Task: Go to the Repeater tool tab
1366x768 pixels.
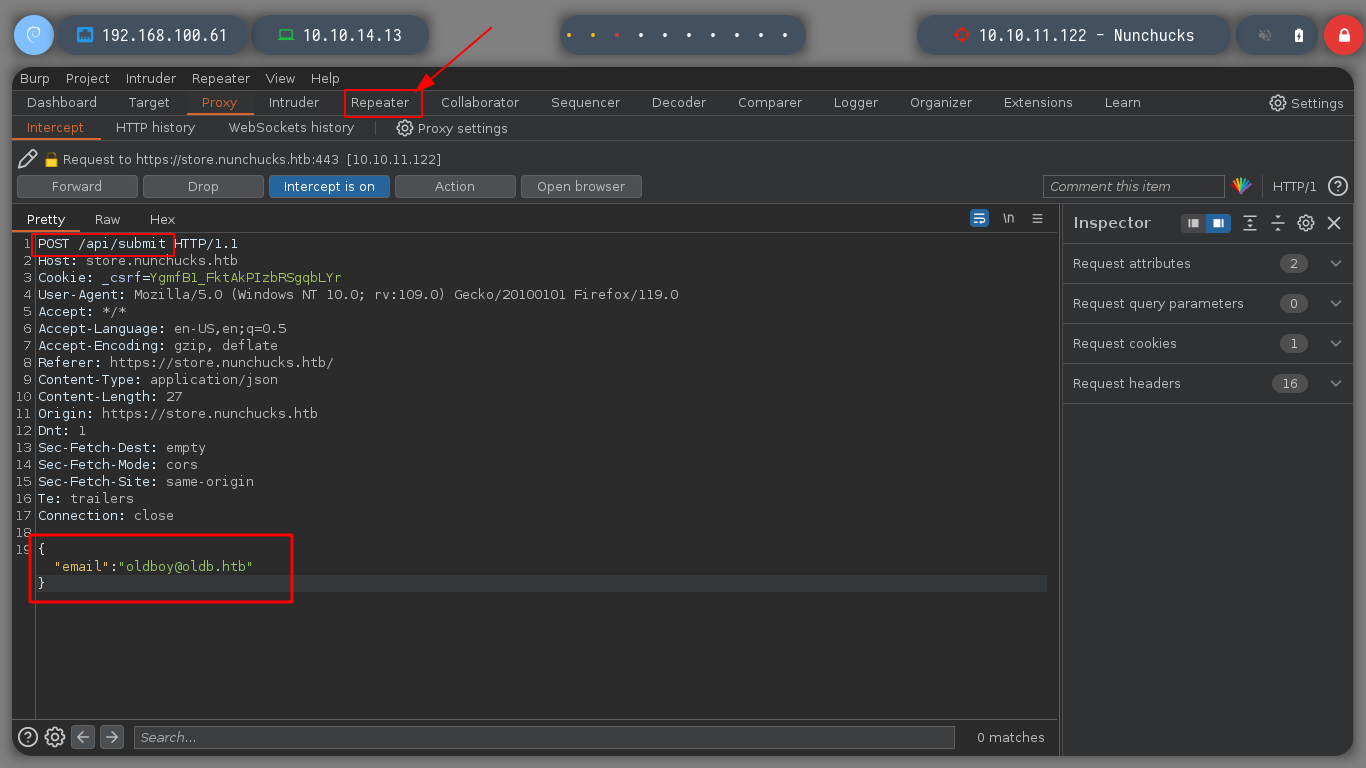Action: point(380,102)
